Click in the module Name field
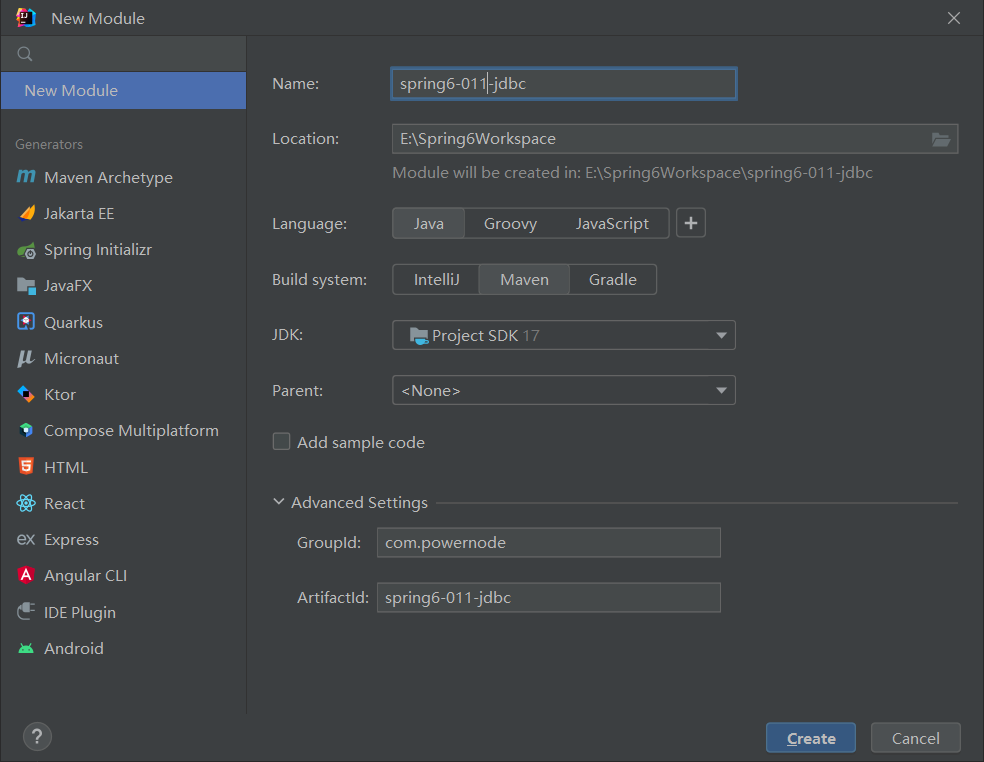984x762 pixels. pyautogui.click(x=564, y=83)
